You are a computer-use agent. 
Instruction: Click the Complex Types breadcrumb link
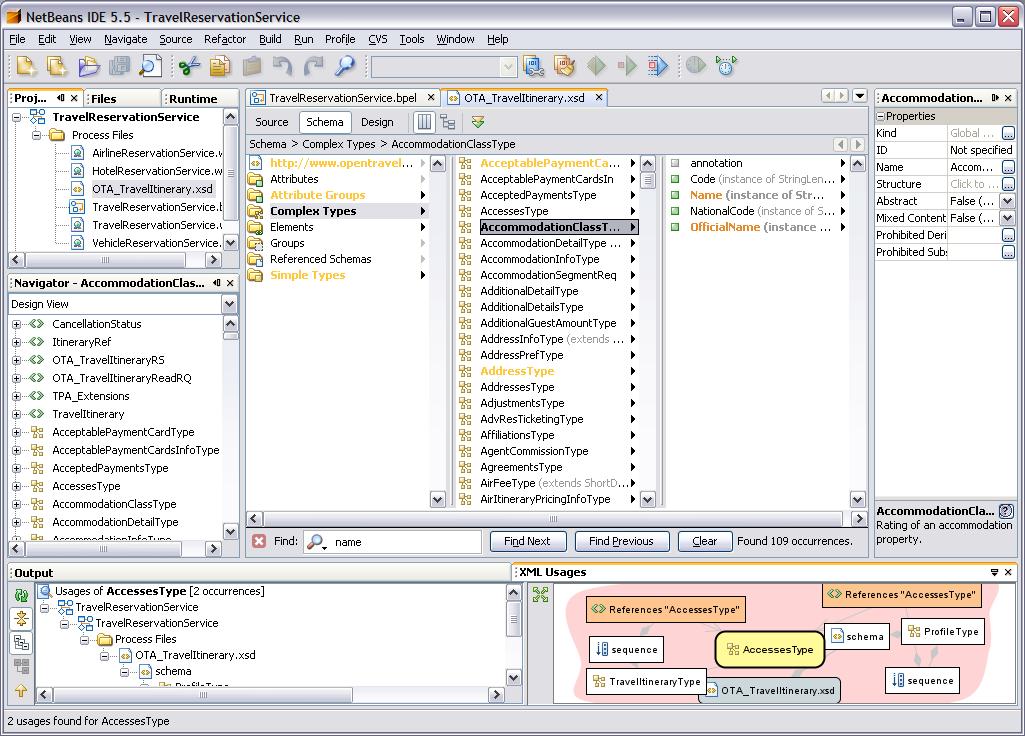pos(339,144)
